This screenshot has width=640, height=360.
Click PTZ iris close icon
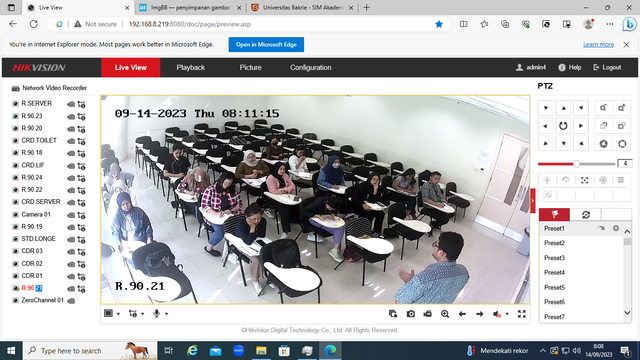pos(603,144)
